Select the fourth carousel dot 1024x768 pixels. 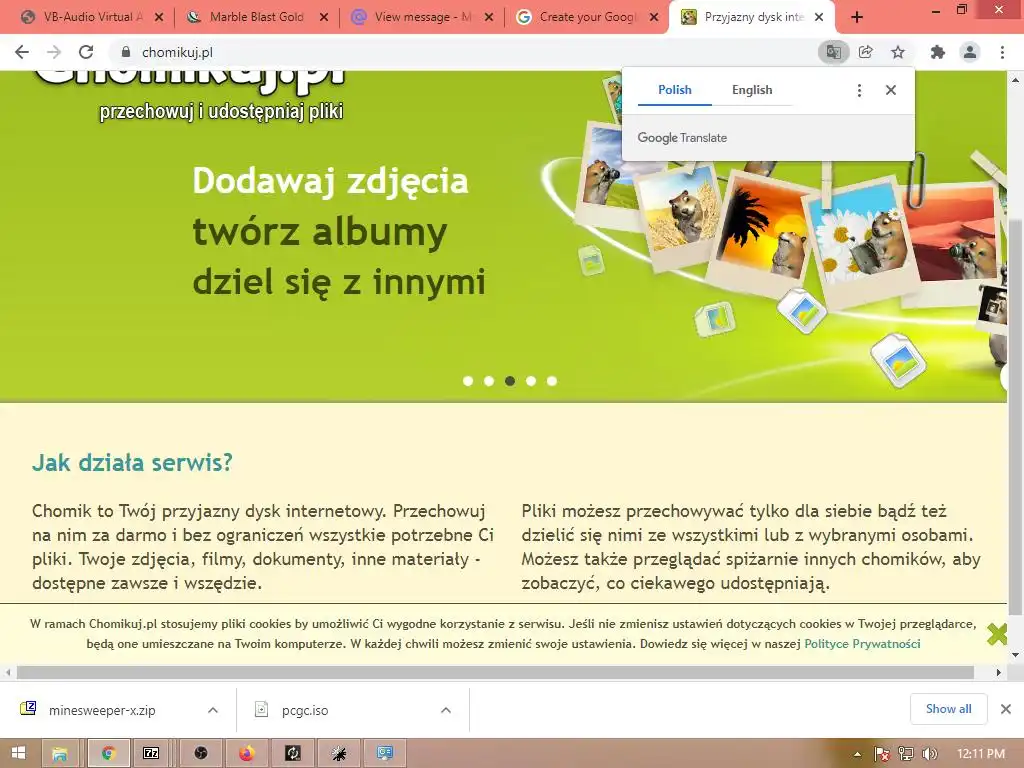[x=531, y=381]
